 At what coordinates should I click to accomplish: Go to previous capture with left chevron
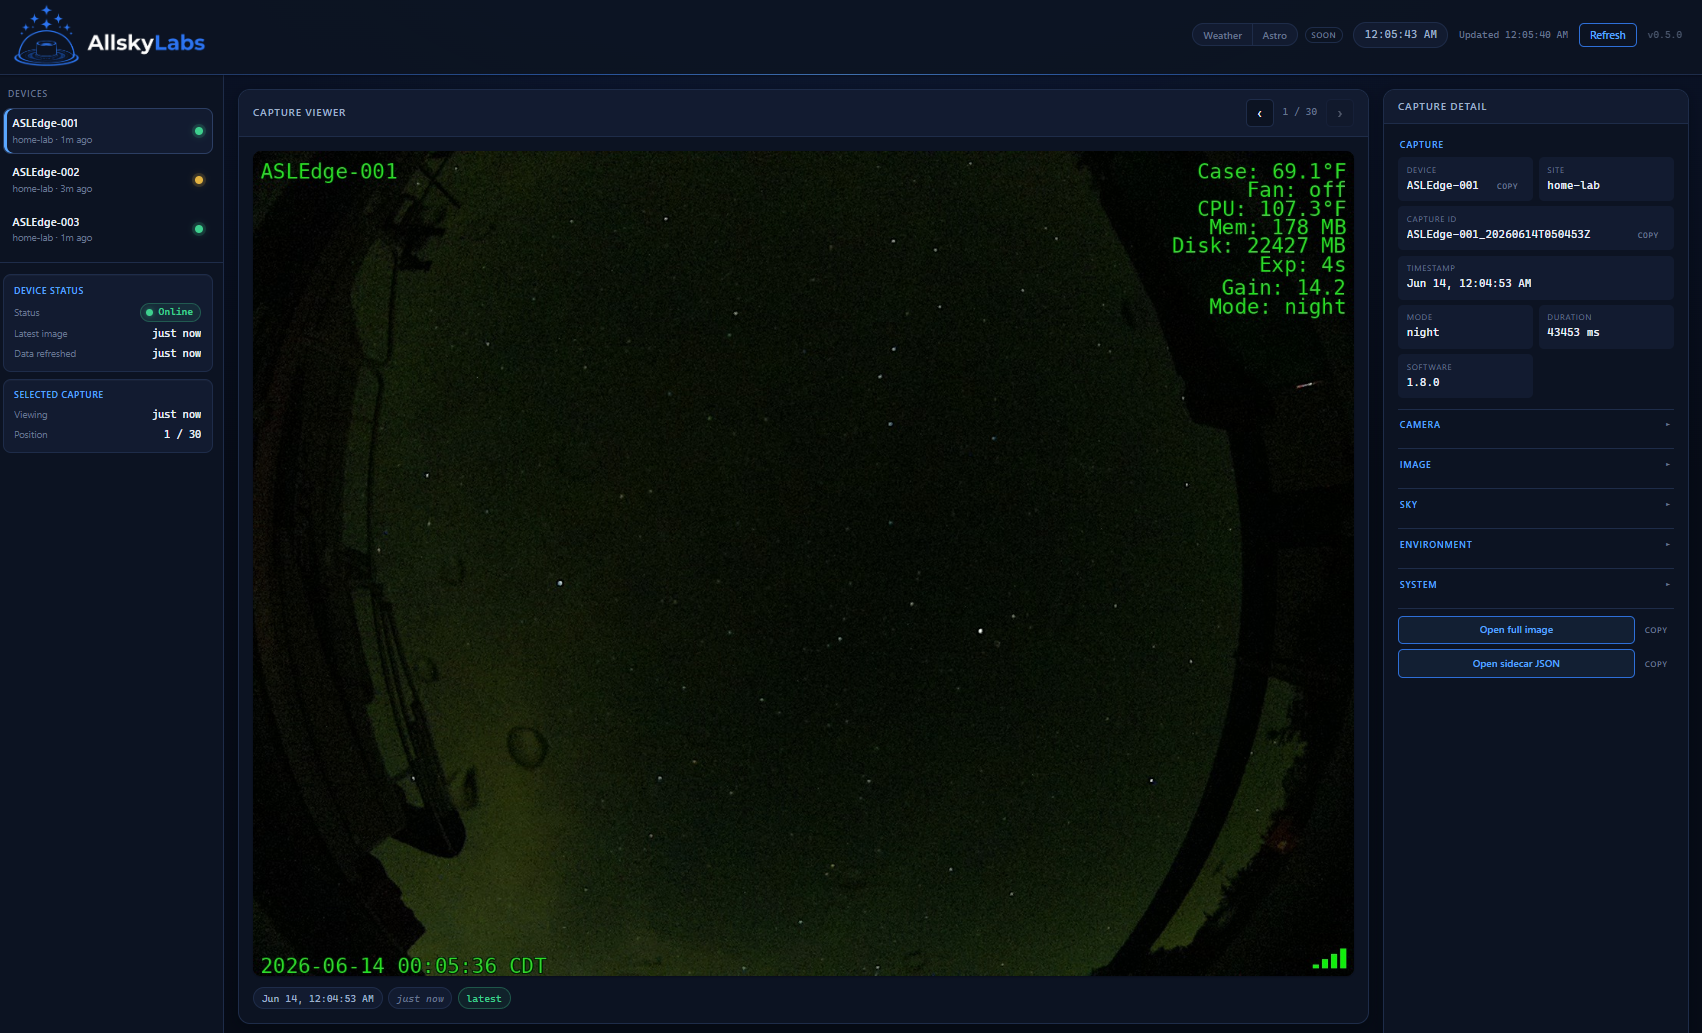[x=1259, y=113]
